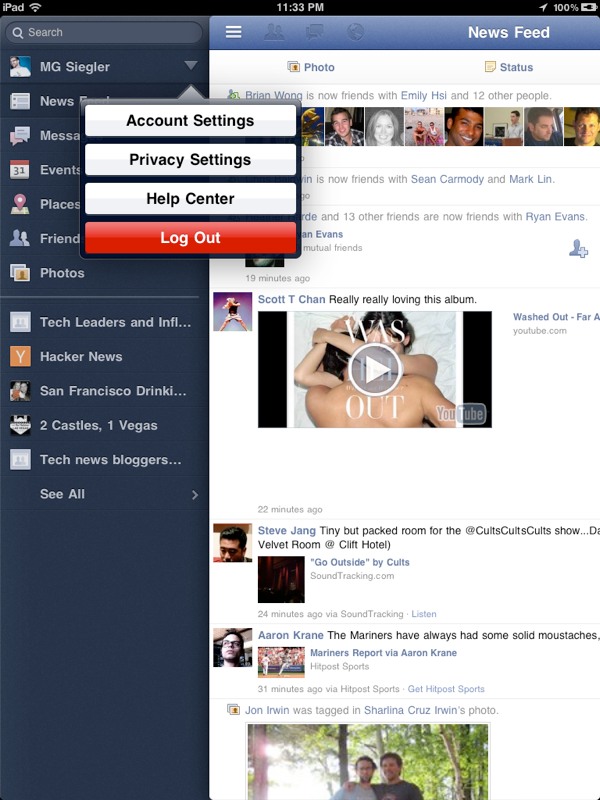This screenshot has width=600, height=800.
Task: Open Cults song thumbnail image
Action: pyautogui.click(x=281, y=580)
